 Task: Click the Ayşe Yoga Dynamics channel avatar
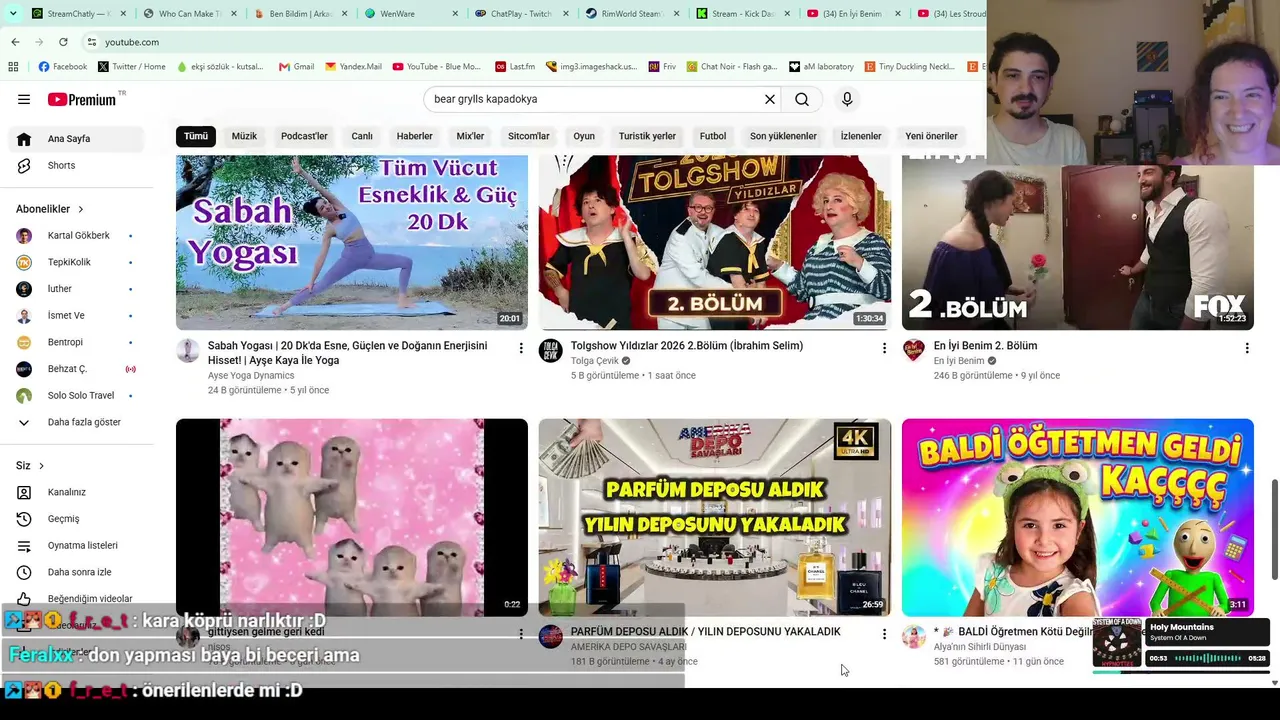coord(188,350)
